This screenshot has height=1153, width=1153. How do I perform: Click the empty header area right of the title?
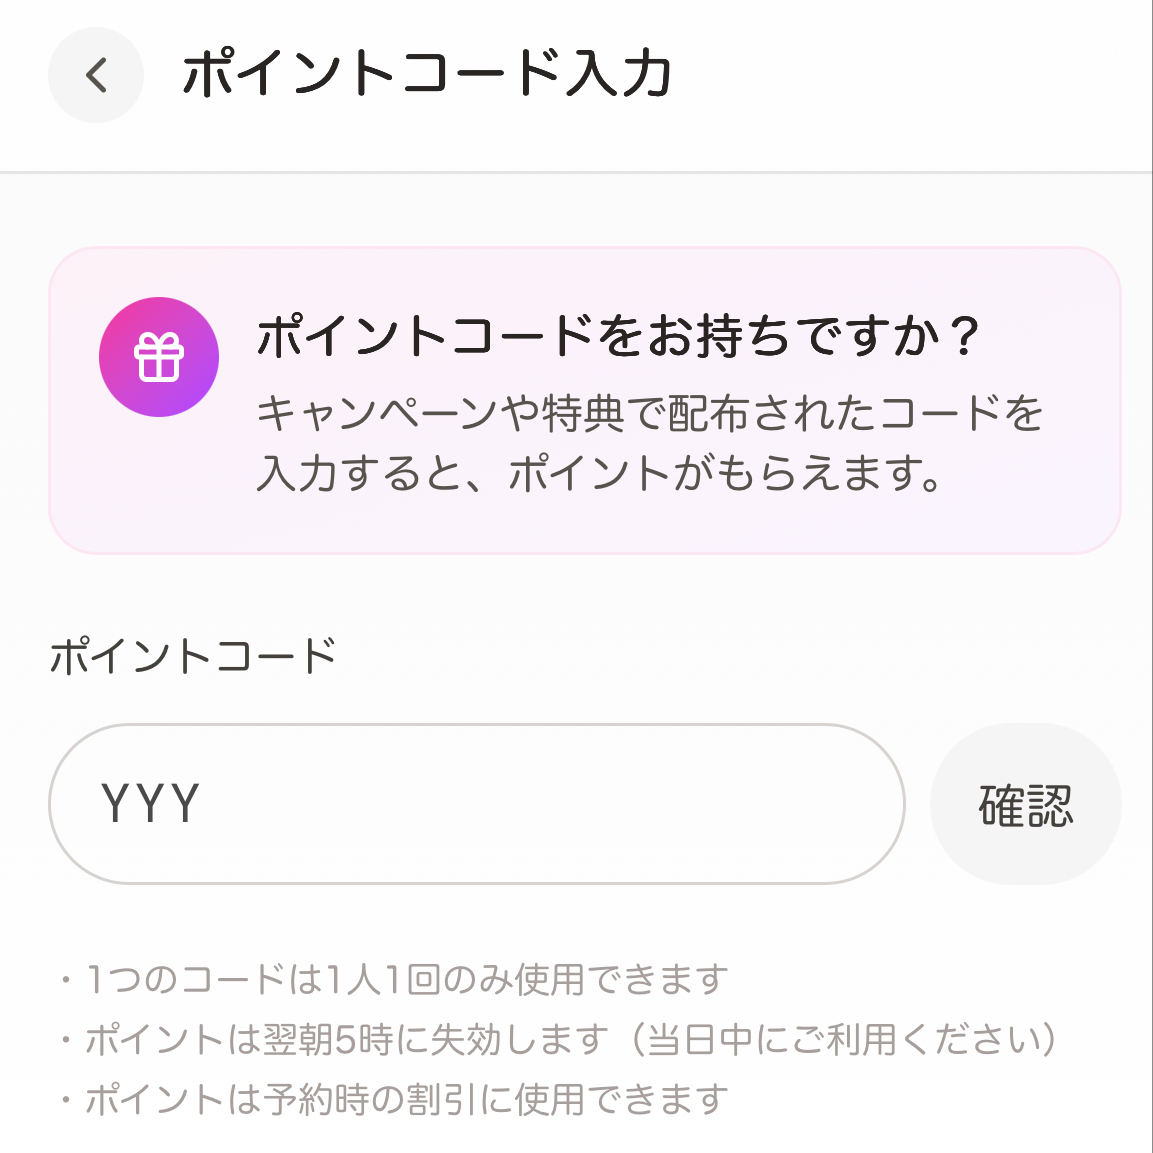[900, 75]
